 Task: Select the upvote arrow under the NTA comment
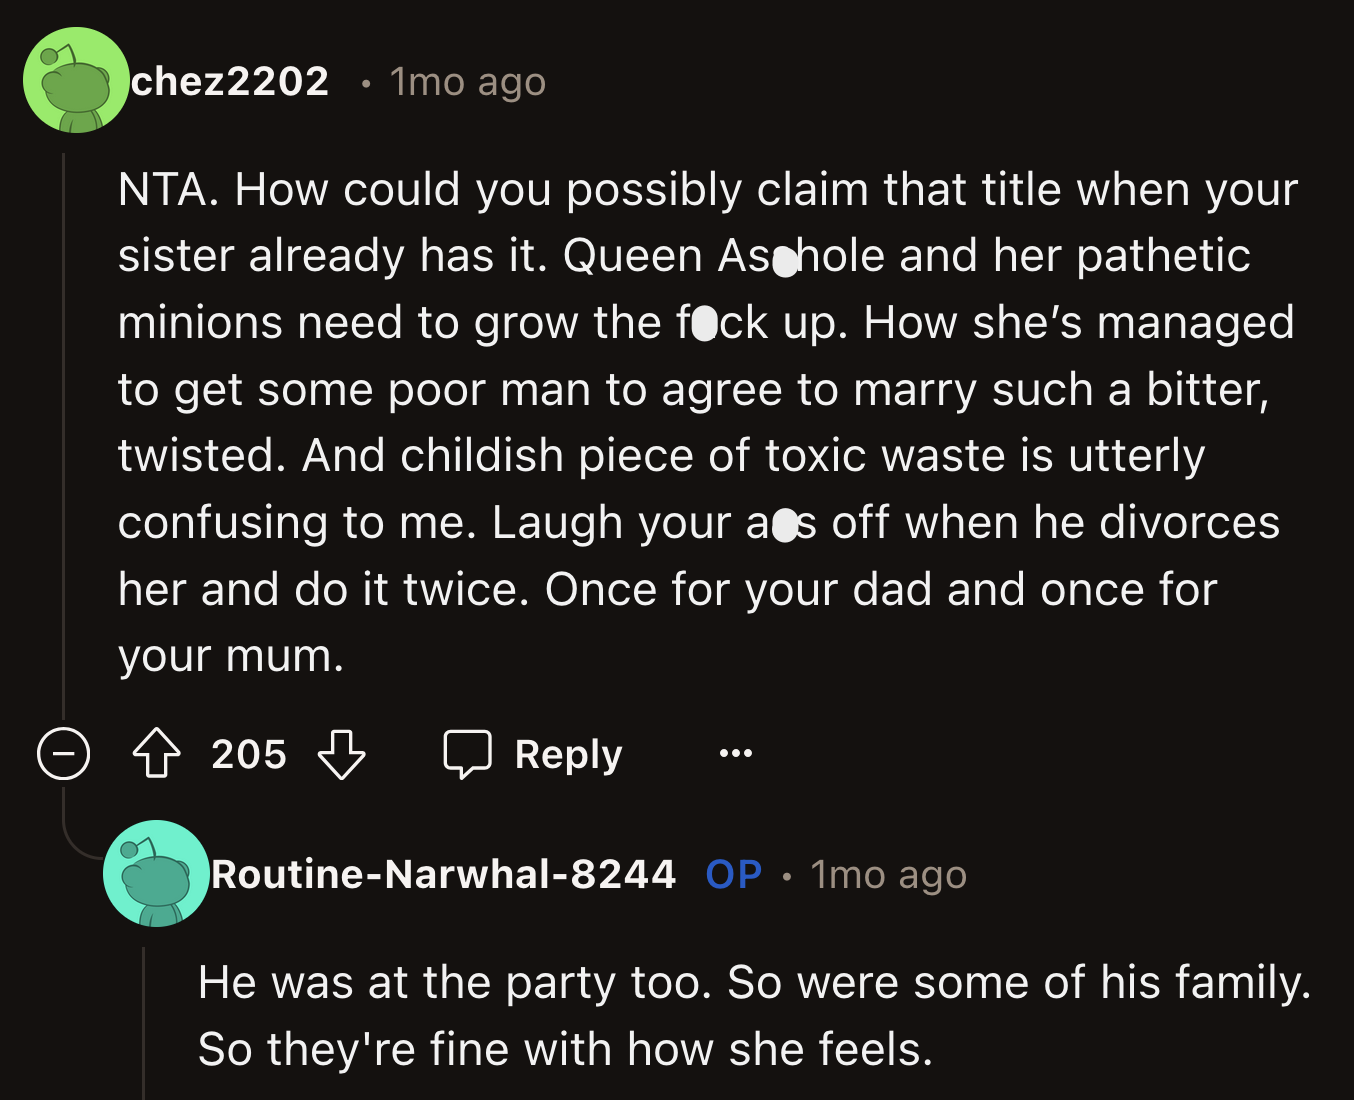(x=155, y=754)
